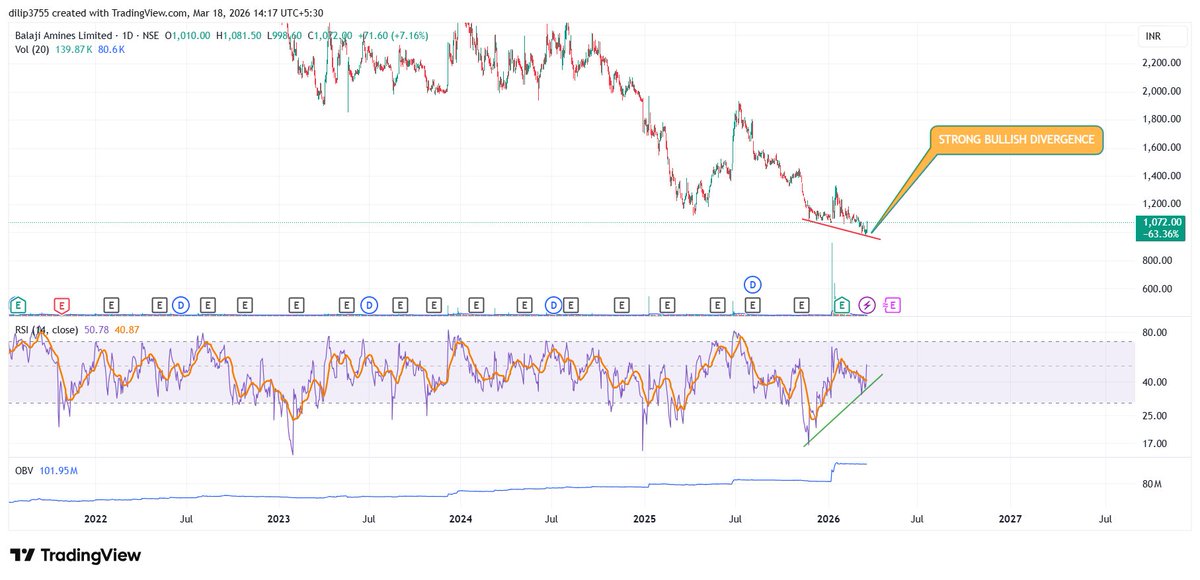Image resolution: width=1200 pixels, height=580 pixels.
Task: Select the green RSI trendline
Action: (x=843, y=410)
